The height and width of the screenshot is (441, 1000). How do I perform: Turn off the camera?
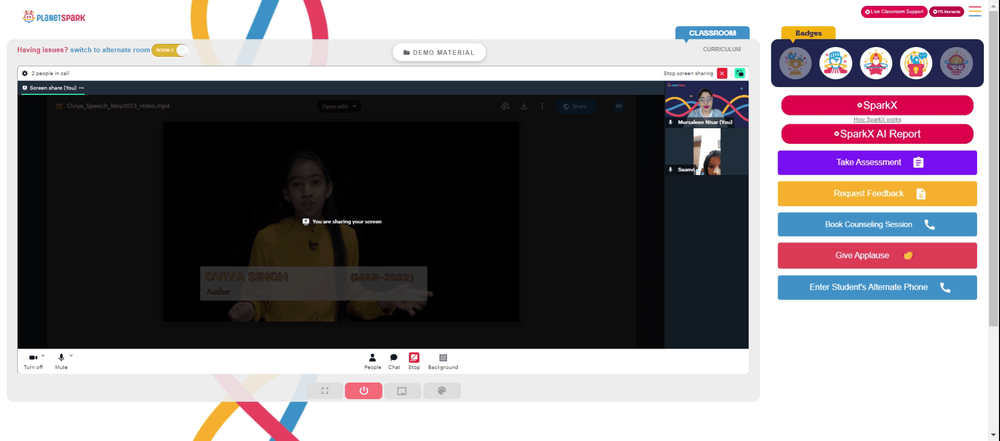33,361
